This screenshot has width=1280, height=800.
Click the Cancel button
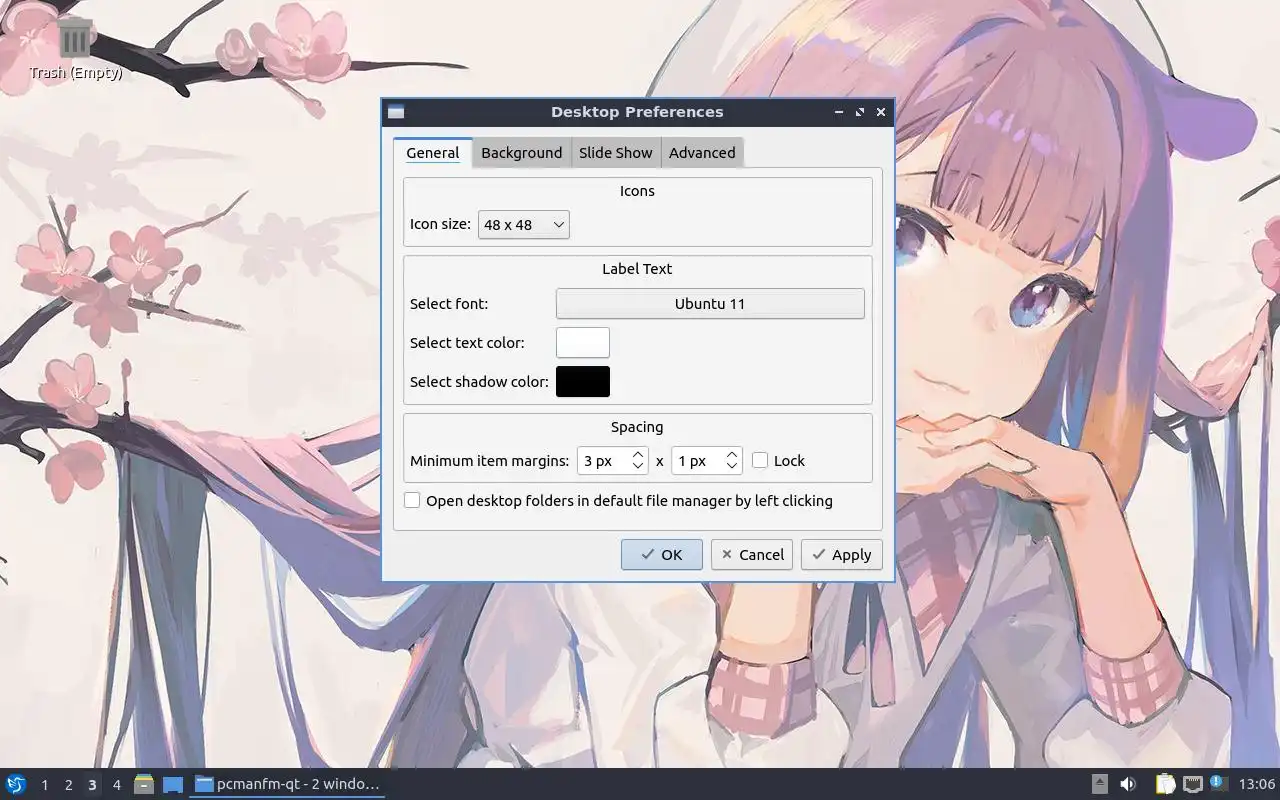[x=752, y=555]
